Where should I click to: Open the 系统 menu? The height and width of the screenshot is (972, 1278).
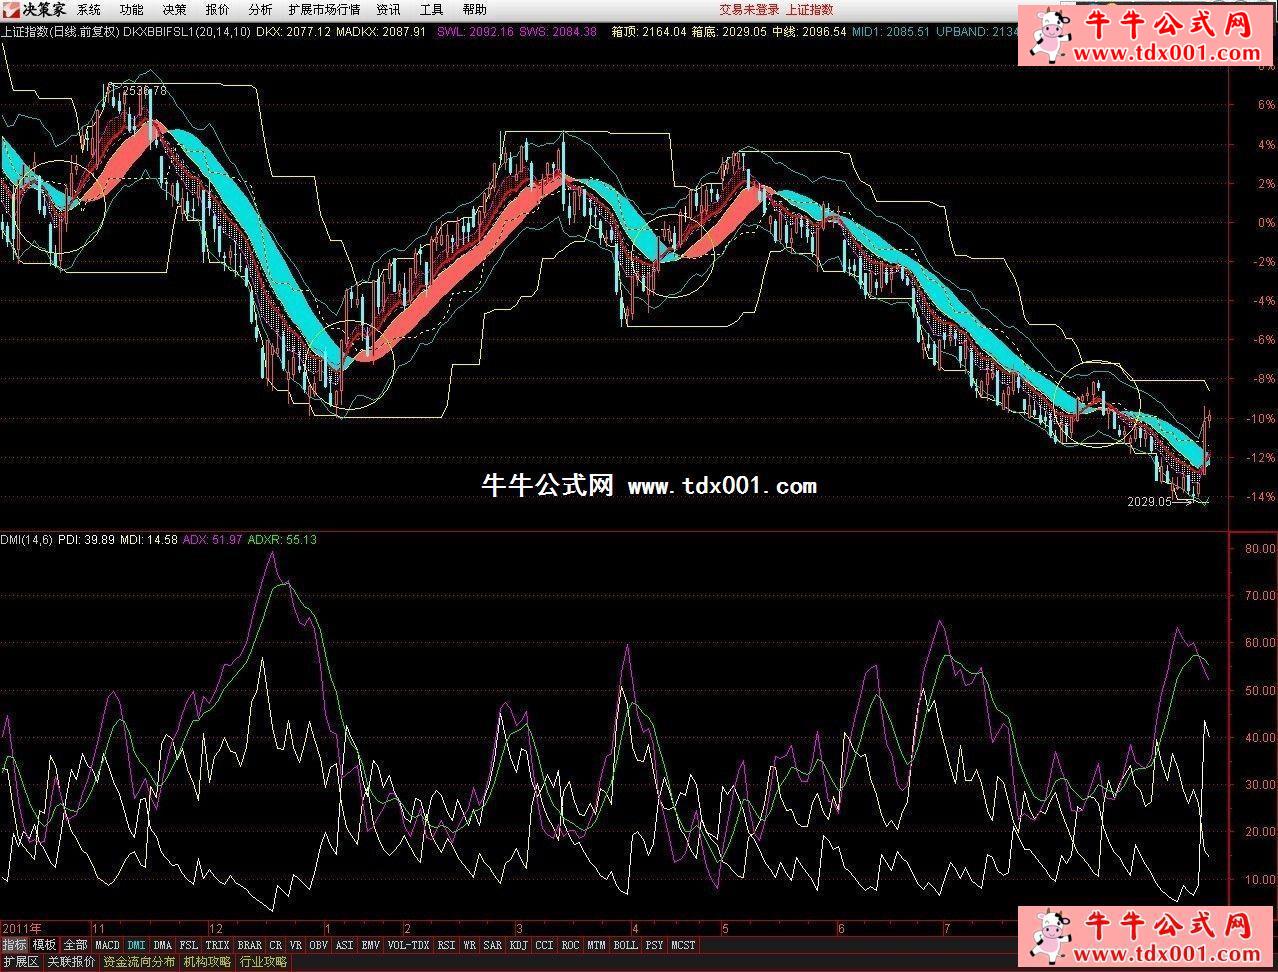[89, 10]
